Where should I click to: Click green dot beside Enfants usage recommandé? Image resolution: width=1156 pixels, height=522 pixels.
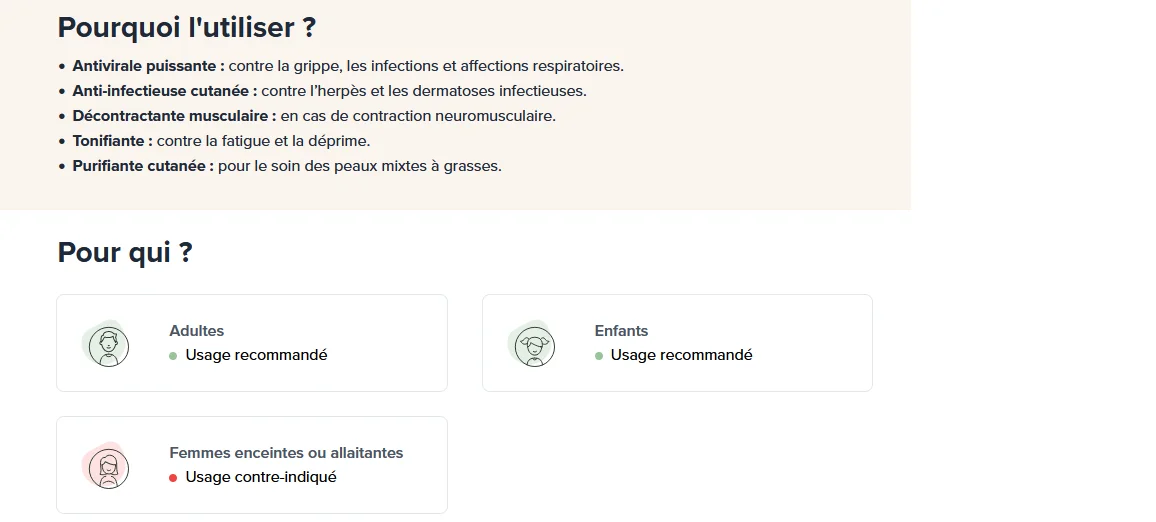[599, 356]
